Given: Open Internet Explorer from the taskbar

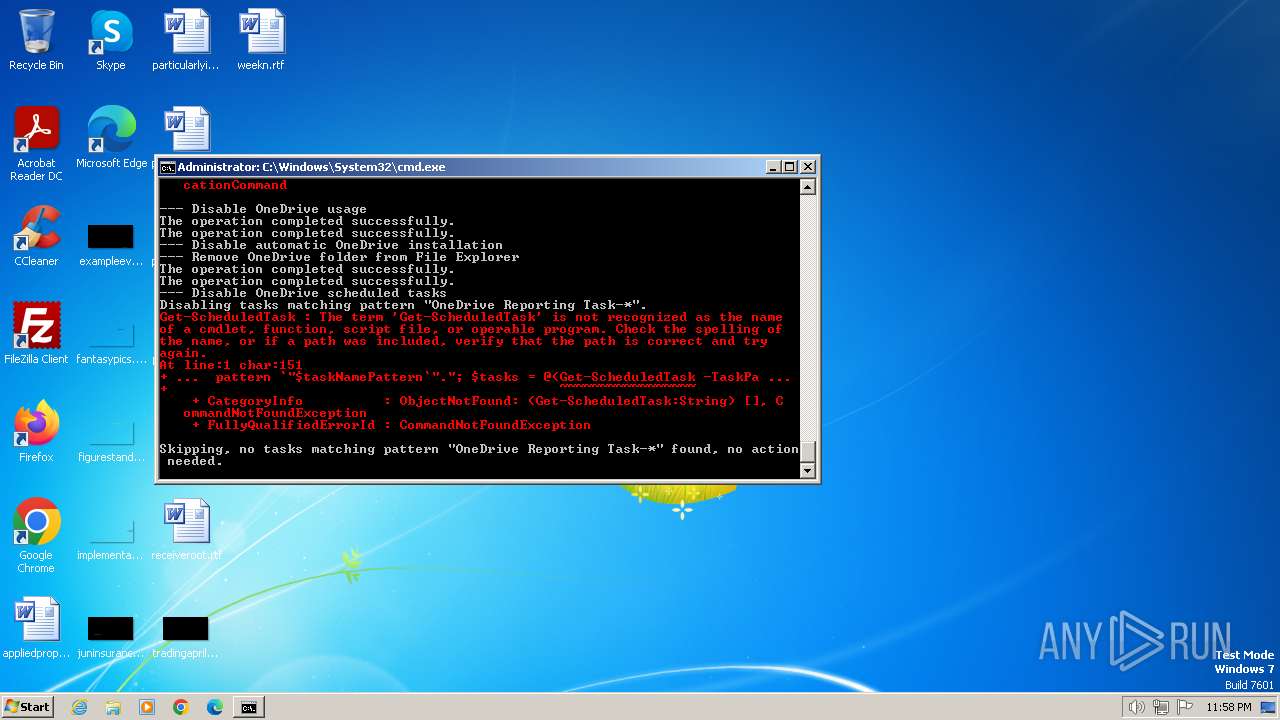Looking at the screenshot, I should coord(79,707).
